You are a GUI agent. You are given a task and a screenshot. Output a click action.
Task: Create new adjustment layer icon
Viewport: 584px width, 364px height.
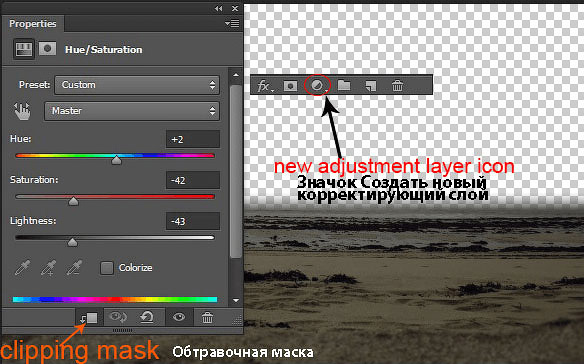tap(317, 86)
